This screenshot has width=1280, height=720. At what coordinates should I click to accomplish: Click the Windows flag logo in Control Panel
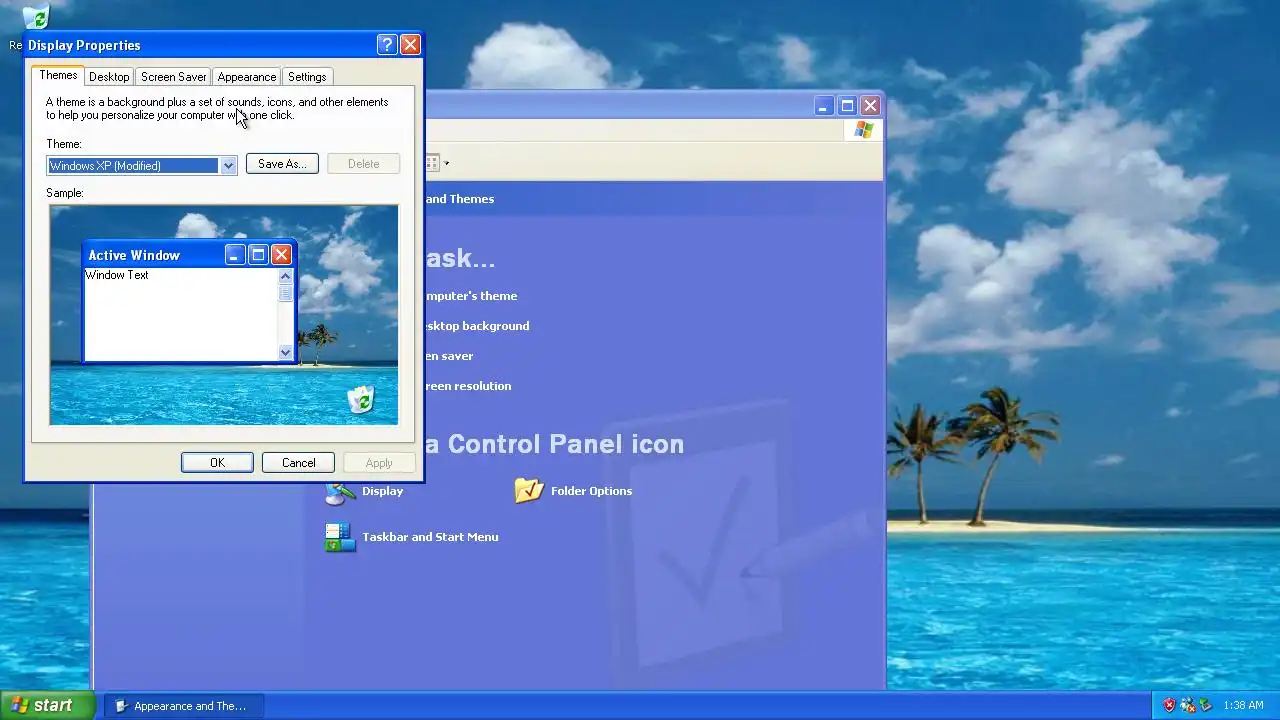[x=864, y=130]
